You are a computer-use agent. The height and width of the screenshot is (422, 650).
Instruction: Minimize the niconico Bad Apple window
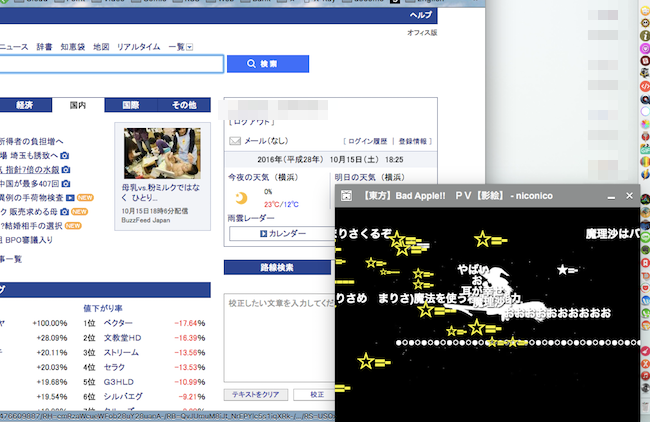(611, 196)
